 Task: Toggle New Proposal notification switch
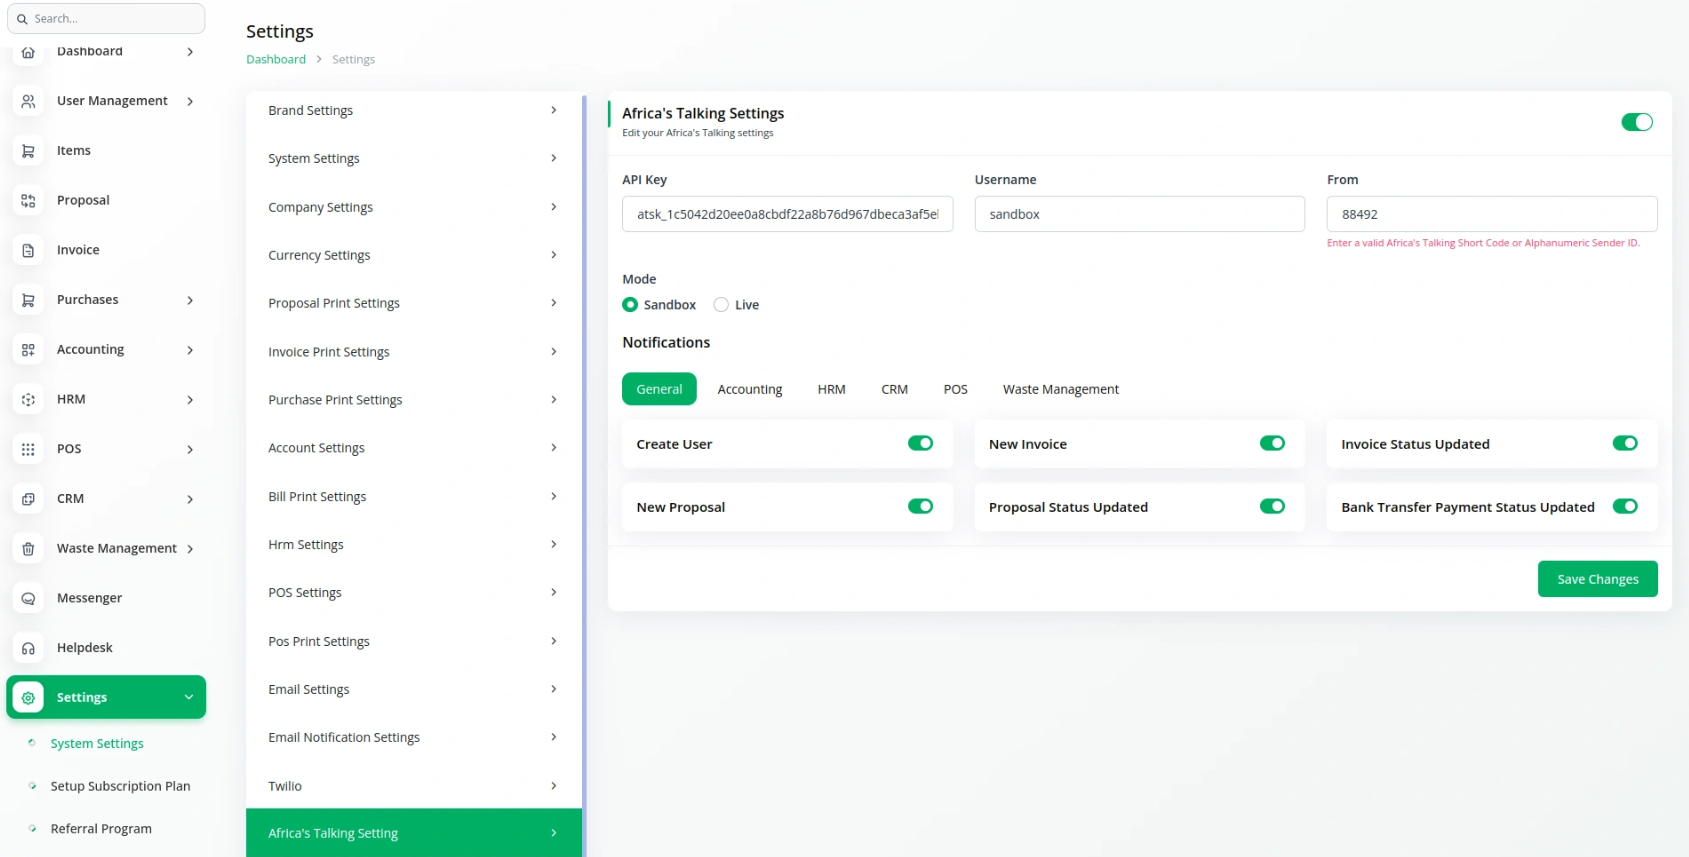920,506
